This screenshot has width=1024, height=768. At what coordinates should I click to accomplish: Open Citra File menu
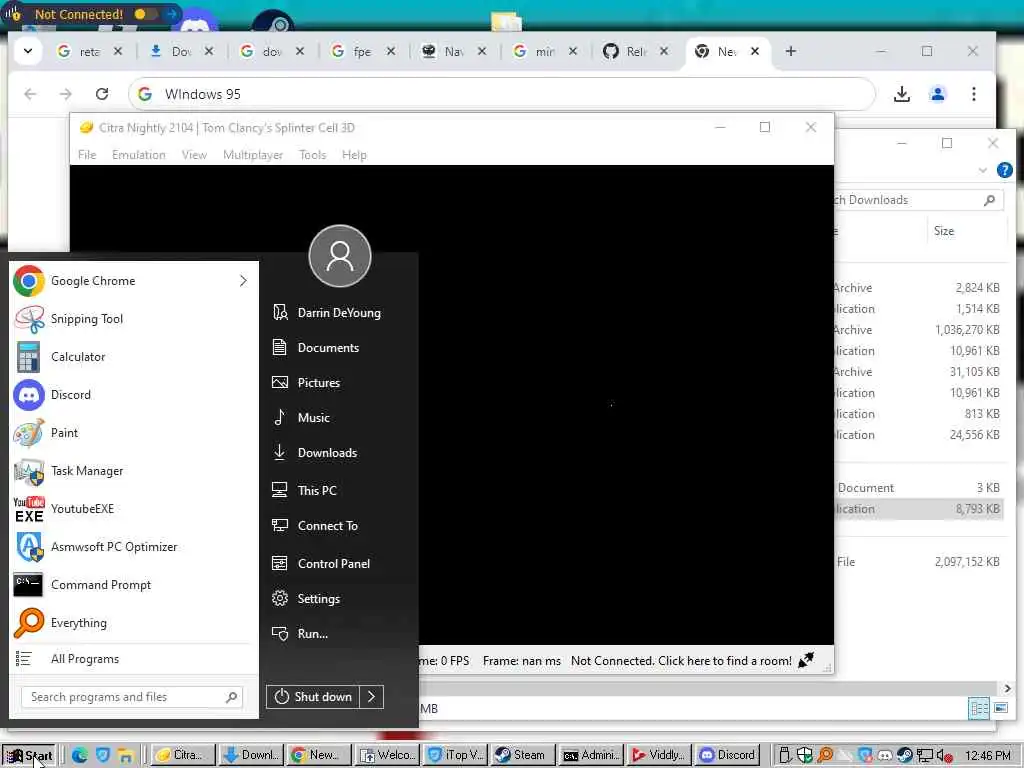[x=87, y=155]
